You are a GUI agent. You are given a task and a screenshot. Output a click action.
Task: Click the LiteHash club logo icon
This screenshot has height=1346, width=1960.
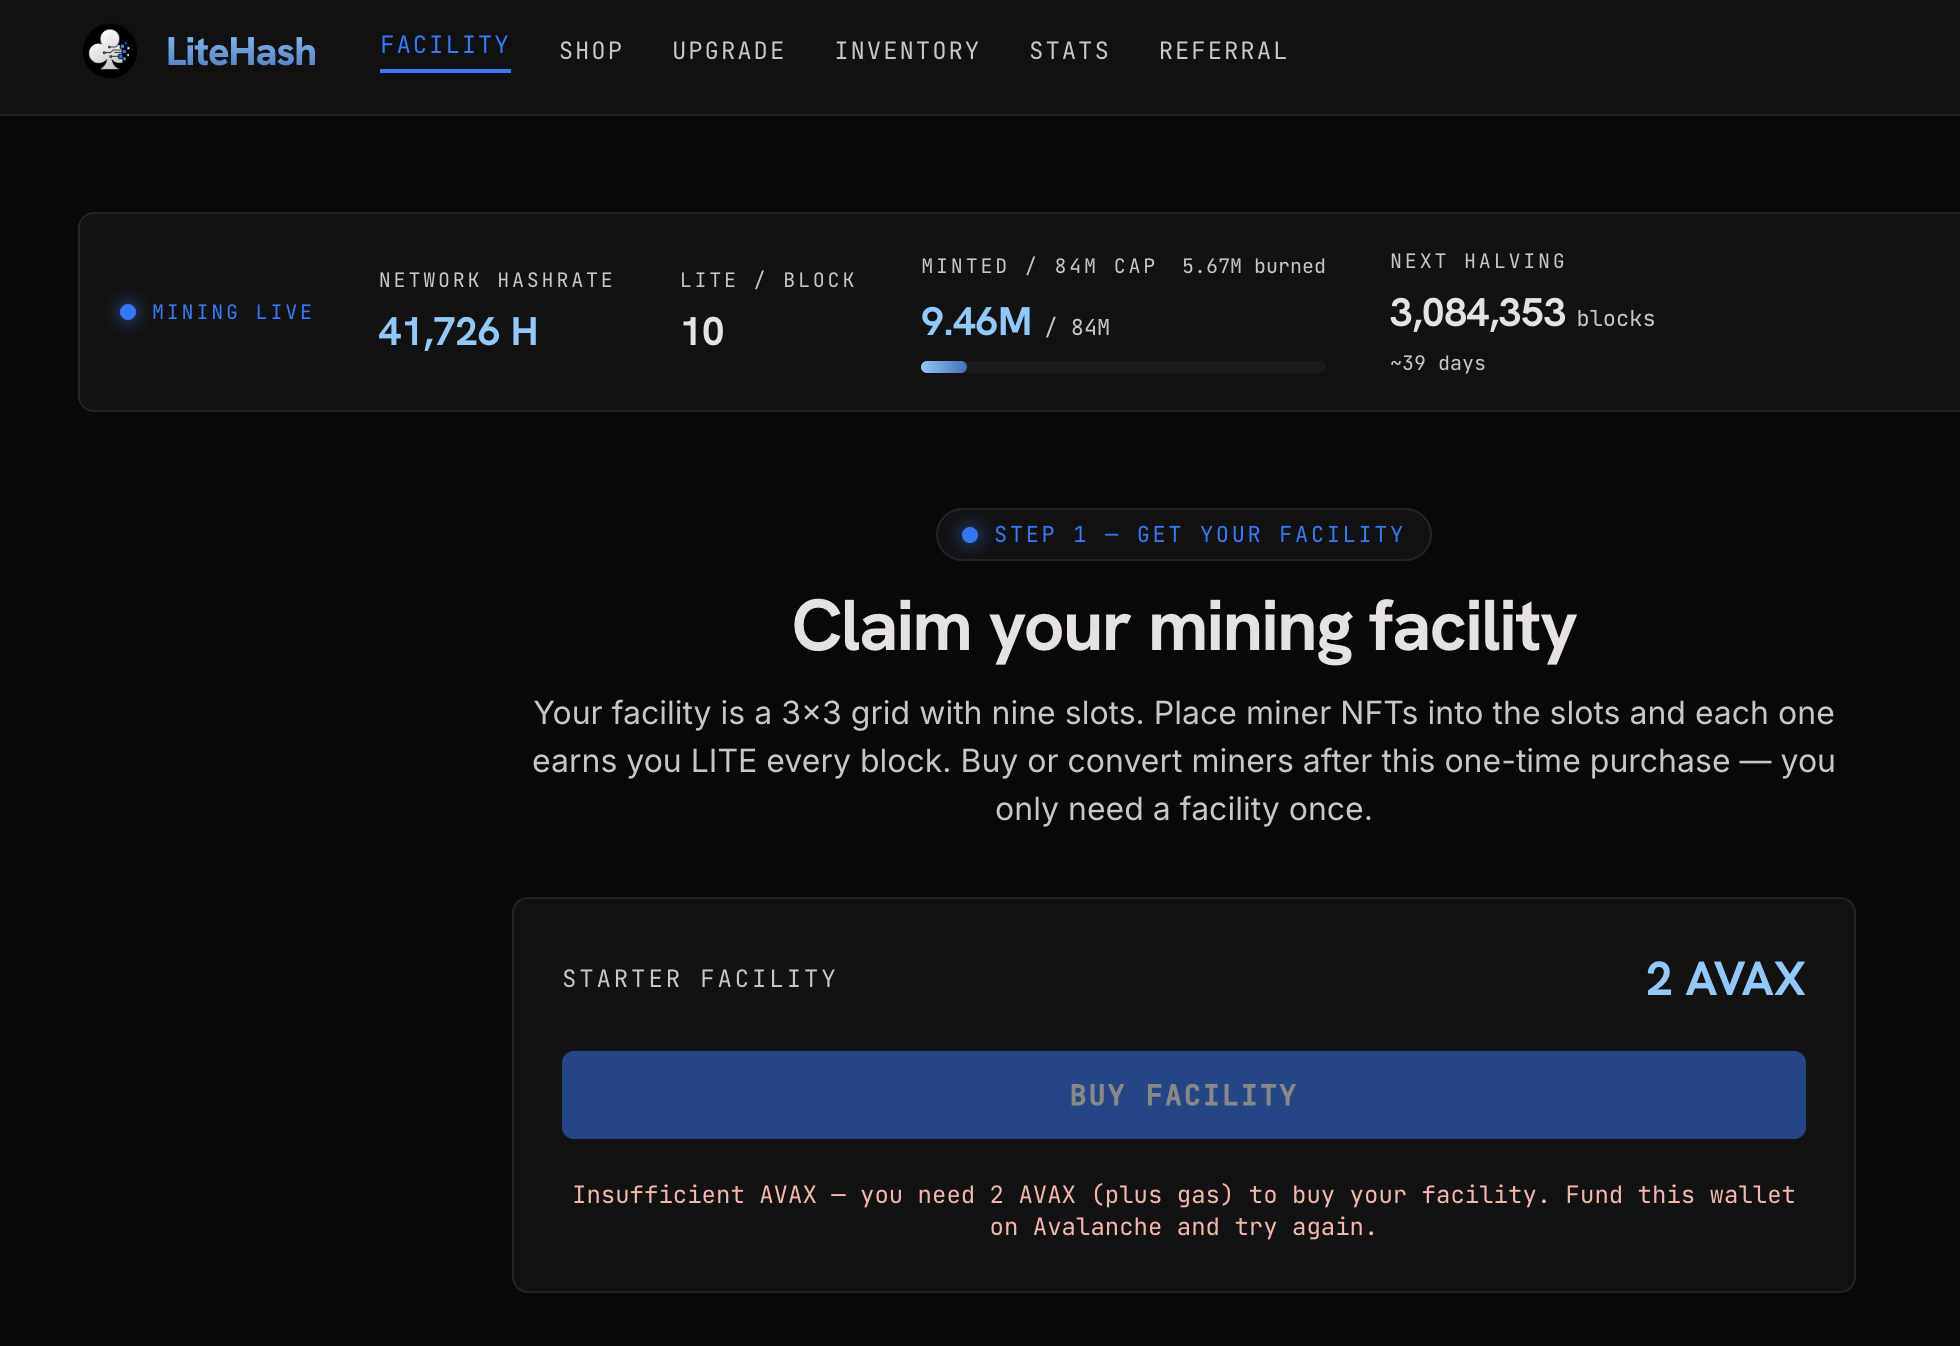coord(110,51)
